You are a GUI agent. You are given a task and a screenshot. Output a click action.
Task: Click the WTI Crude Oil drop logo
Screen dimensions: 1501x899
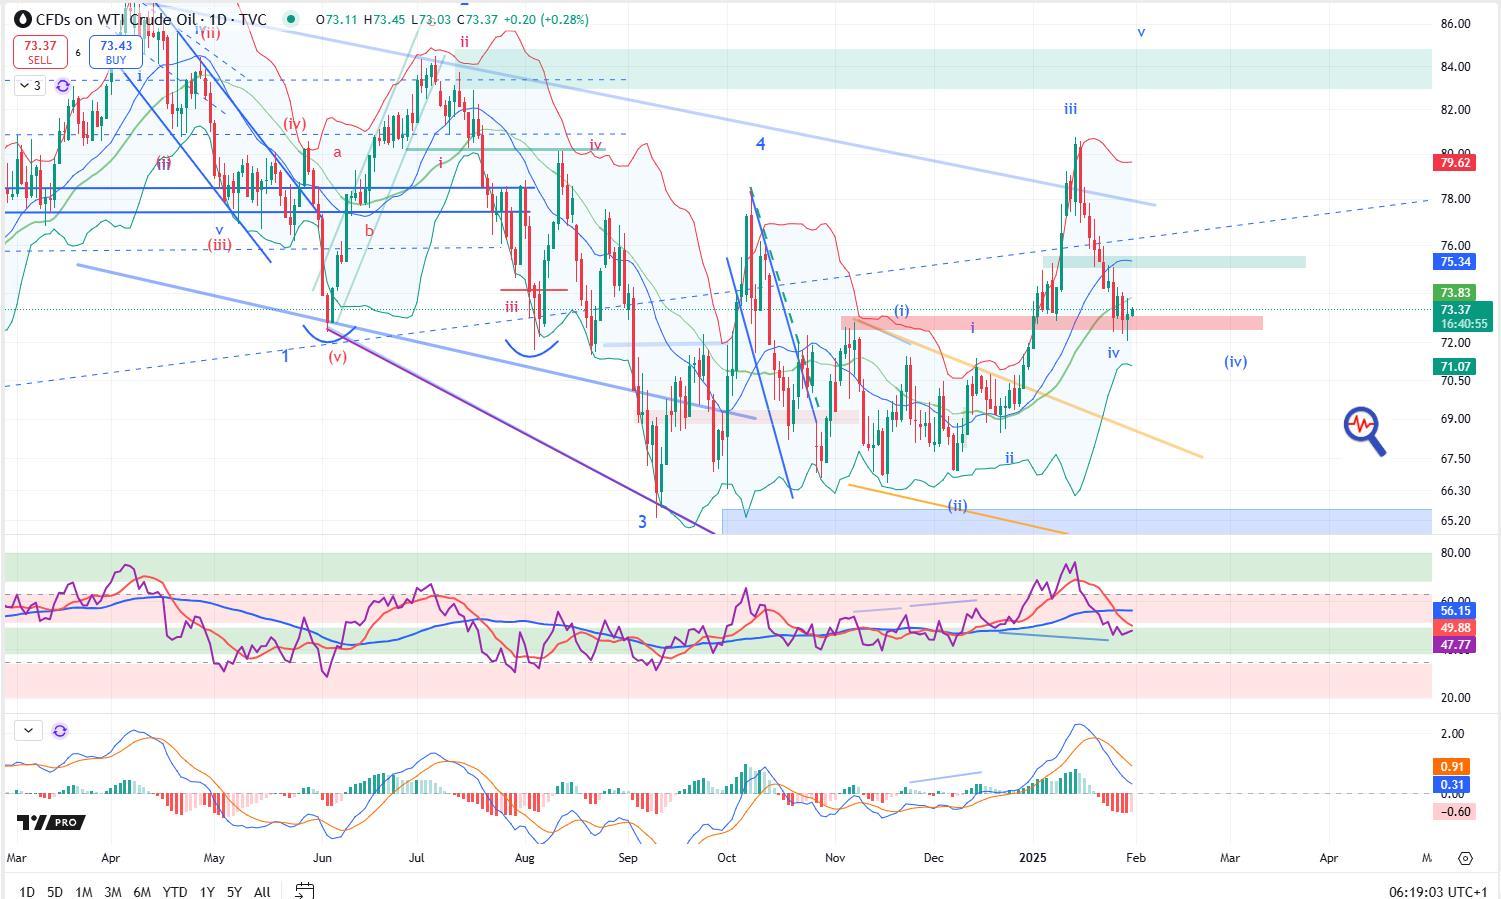(x=23, y=19)
